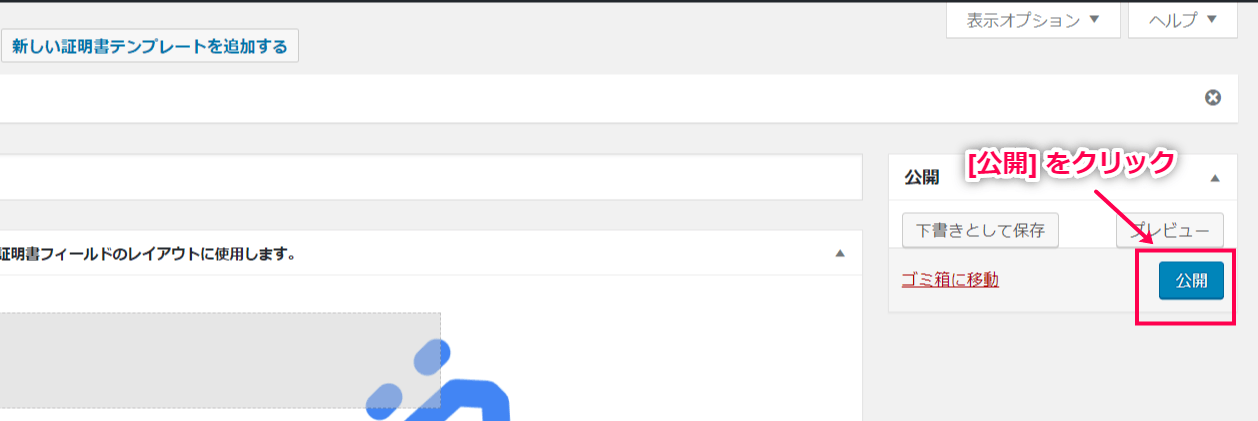The width and height of the screenshot is (1258, 421).
Task: Save as draft with 下書きとして保存
Action: click(980, 230)
